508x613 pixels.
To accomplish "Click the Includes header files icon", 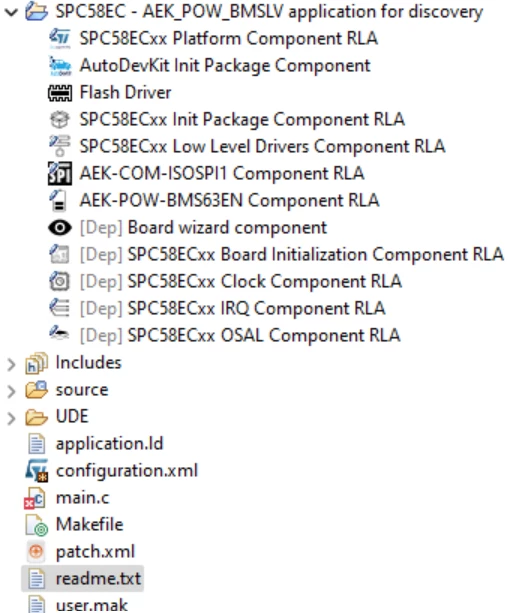I will (x=36, y=363).
